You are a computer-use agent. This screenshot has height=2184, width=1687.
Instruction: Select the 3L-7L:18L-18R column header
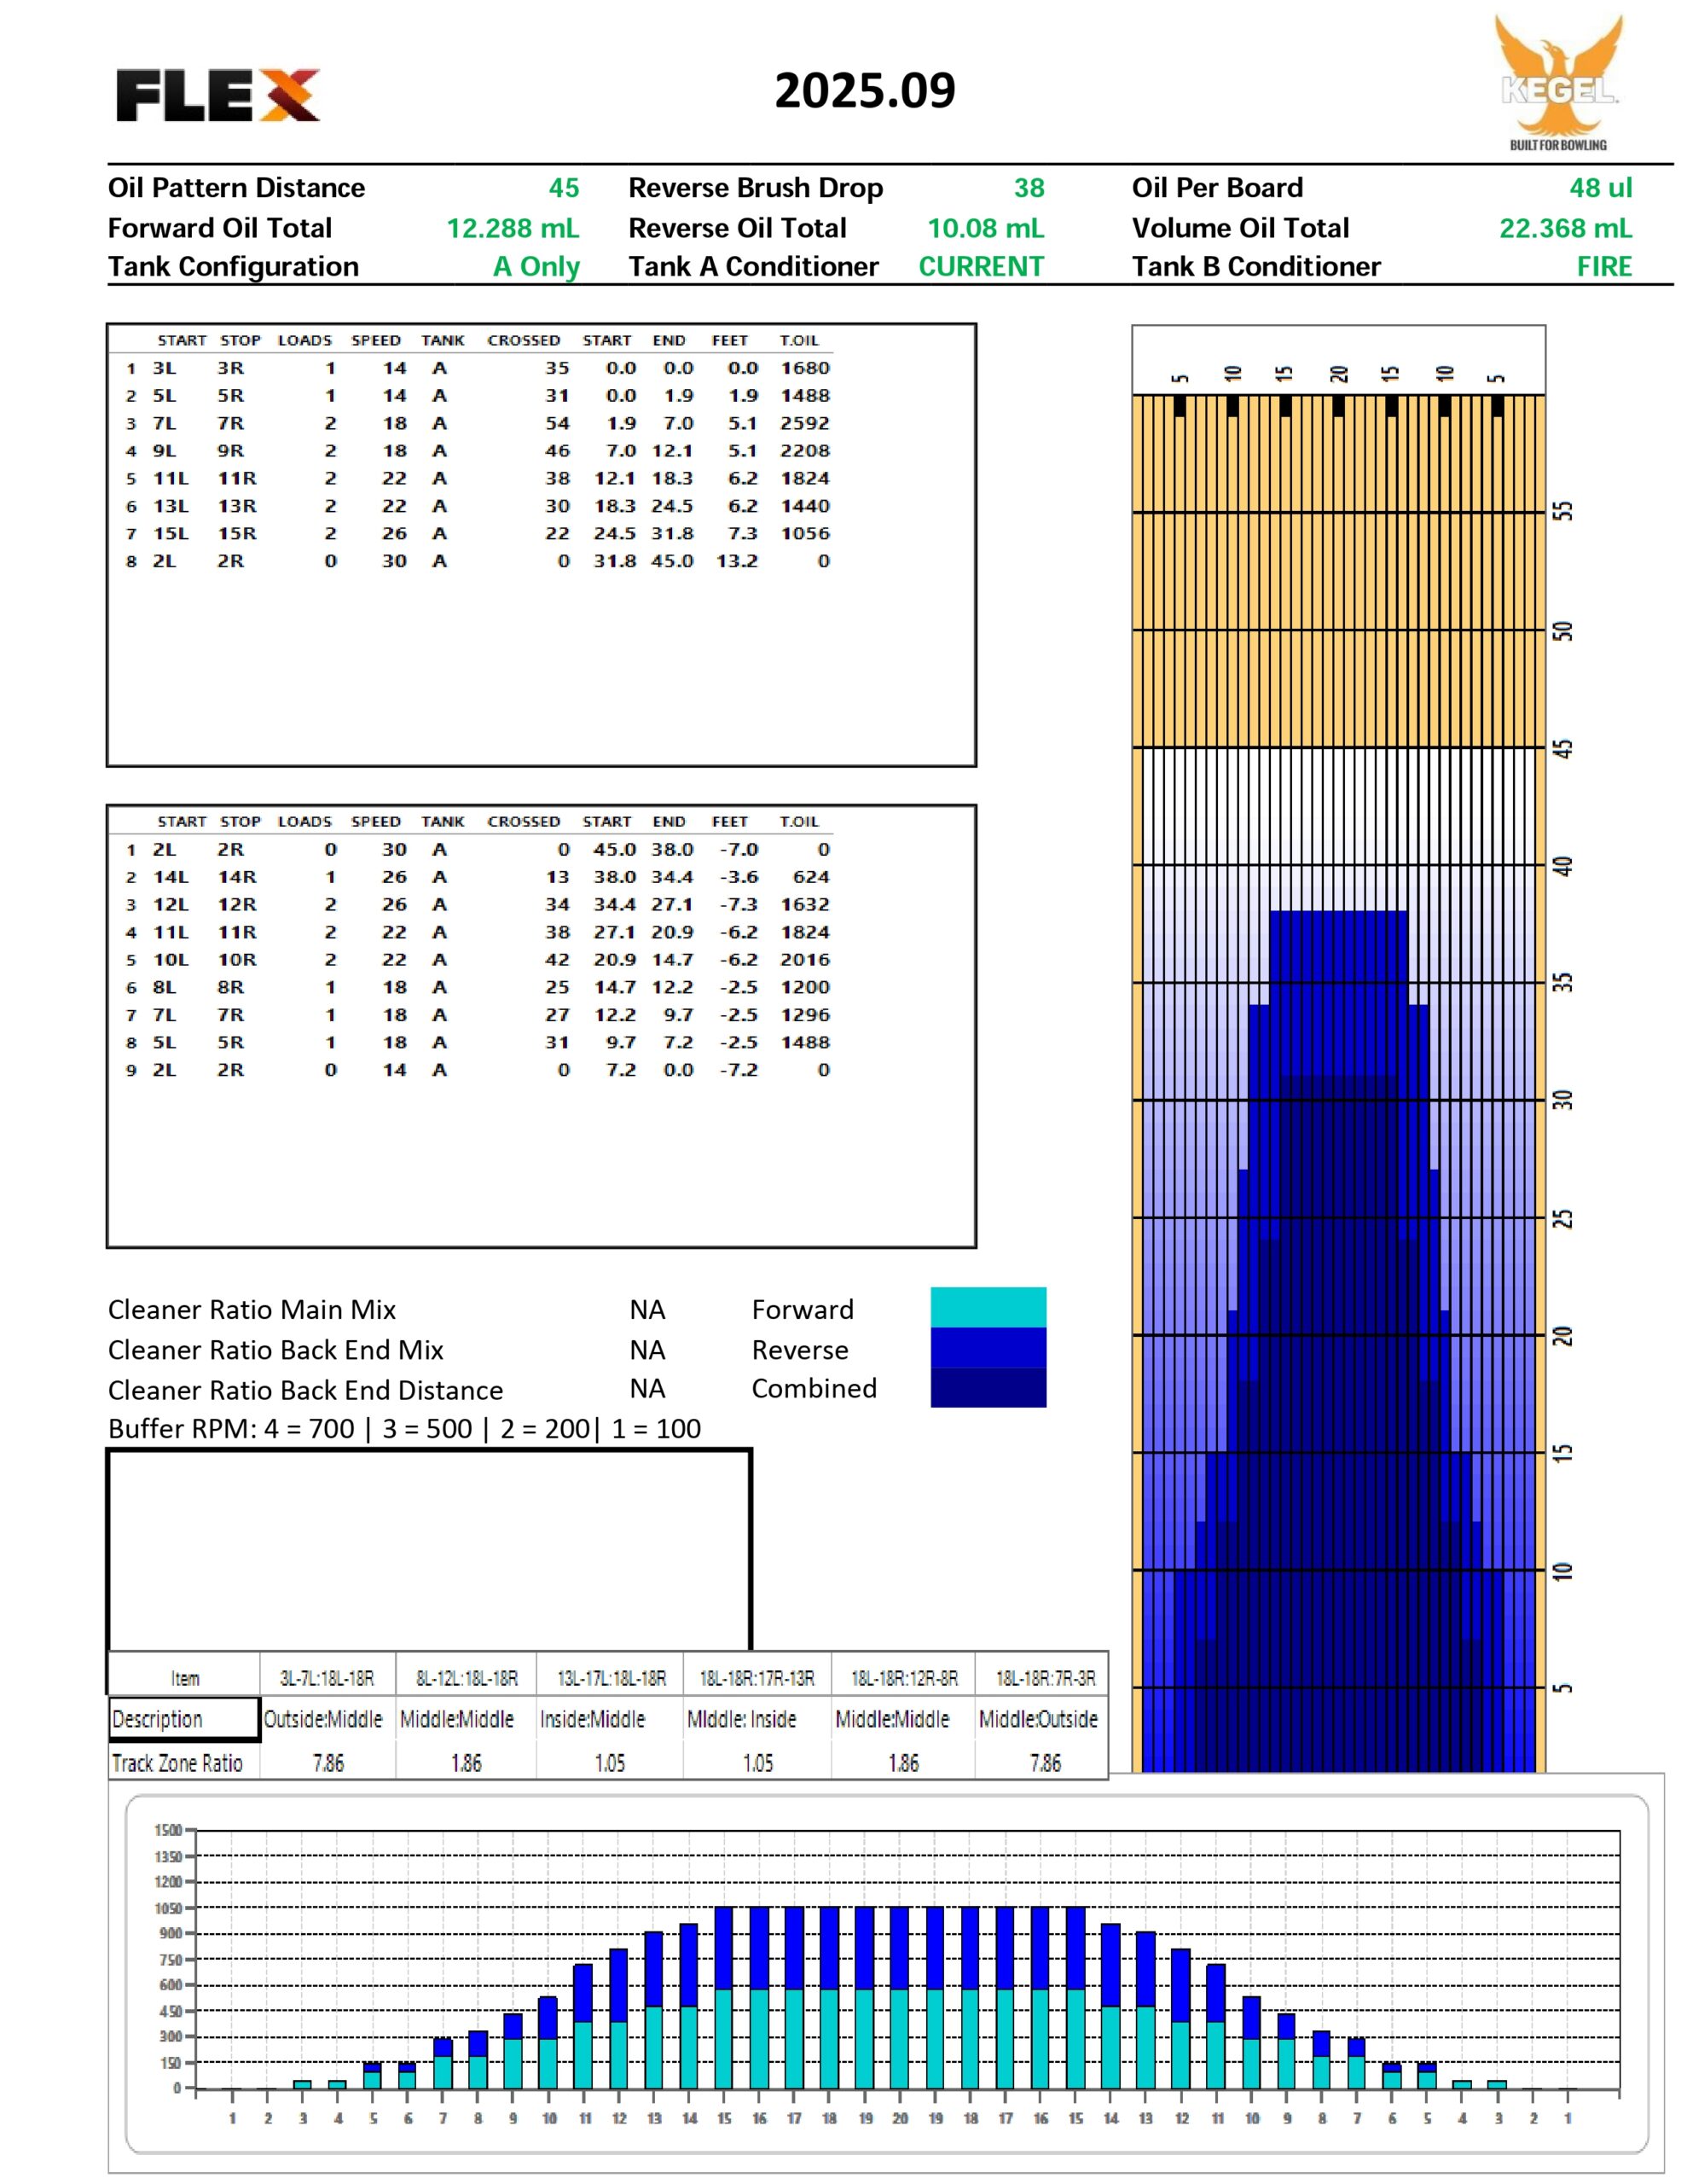(x=327, y=1677)
